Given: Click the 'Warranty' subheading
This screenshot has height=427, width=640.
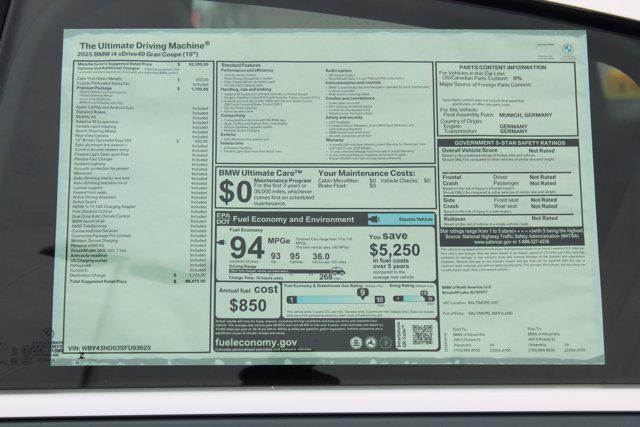Looking at the screenshot, I should (335, 140).
